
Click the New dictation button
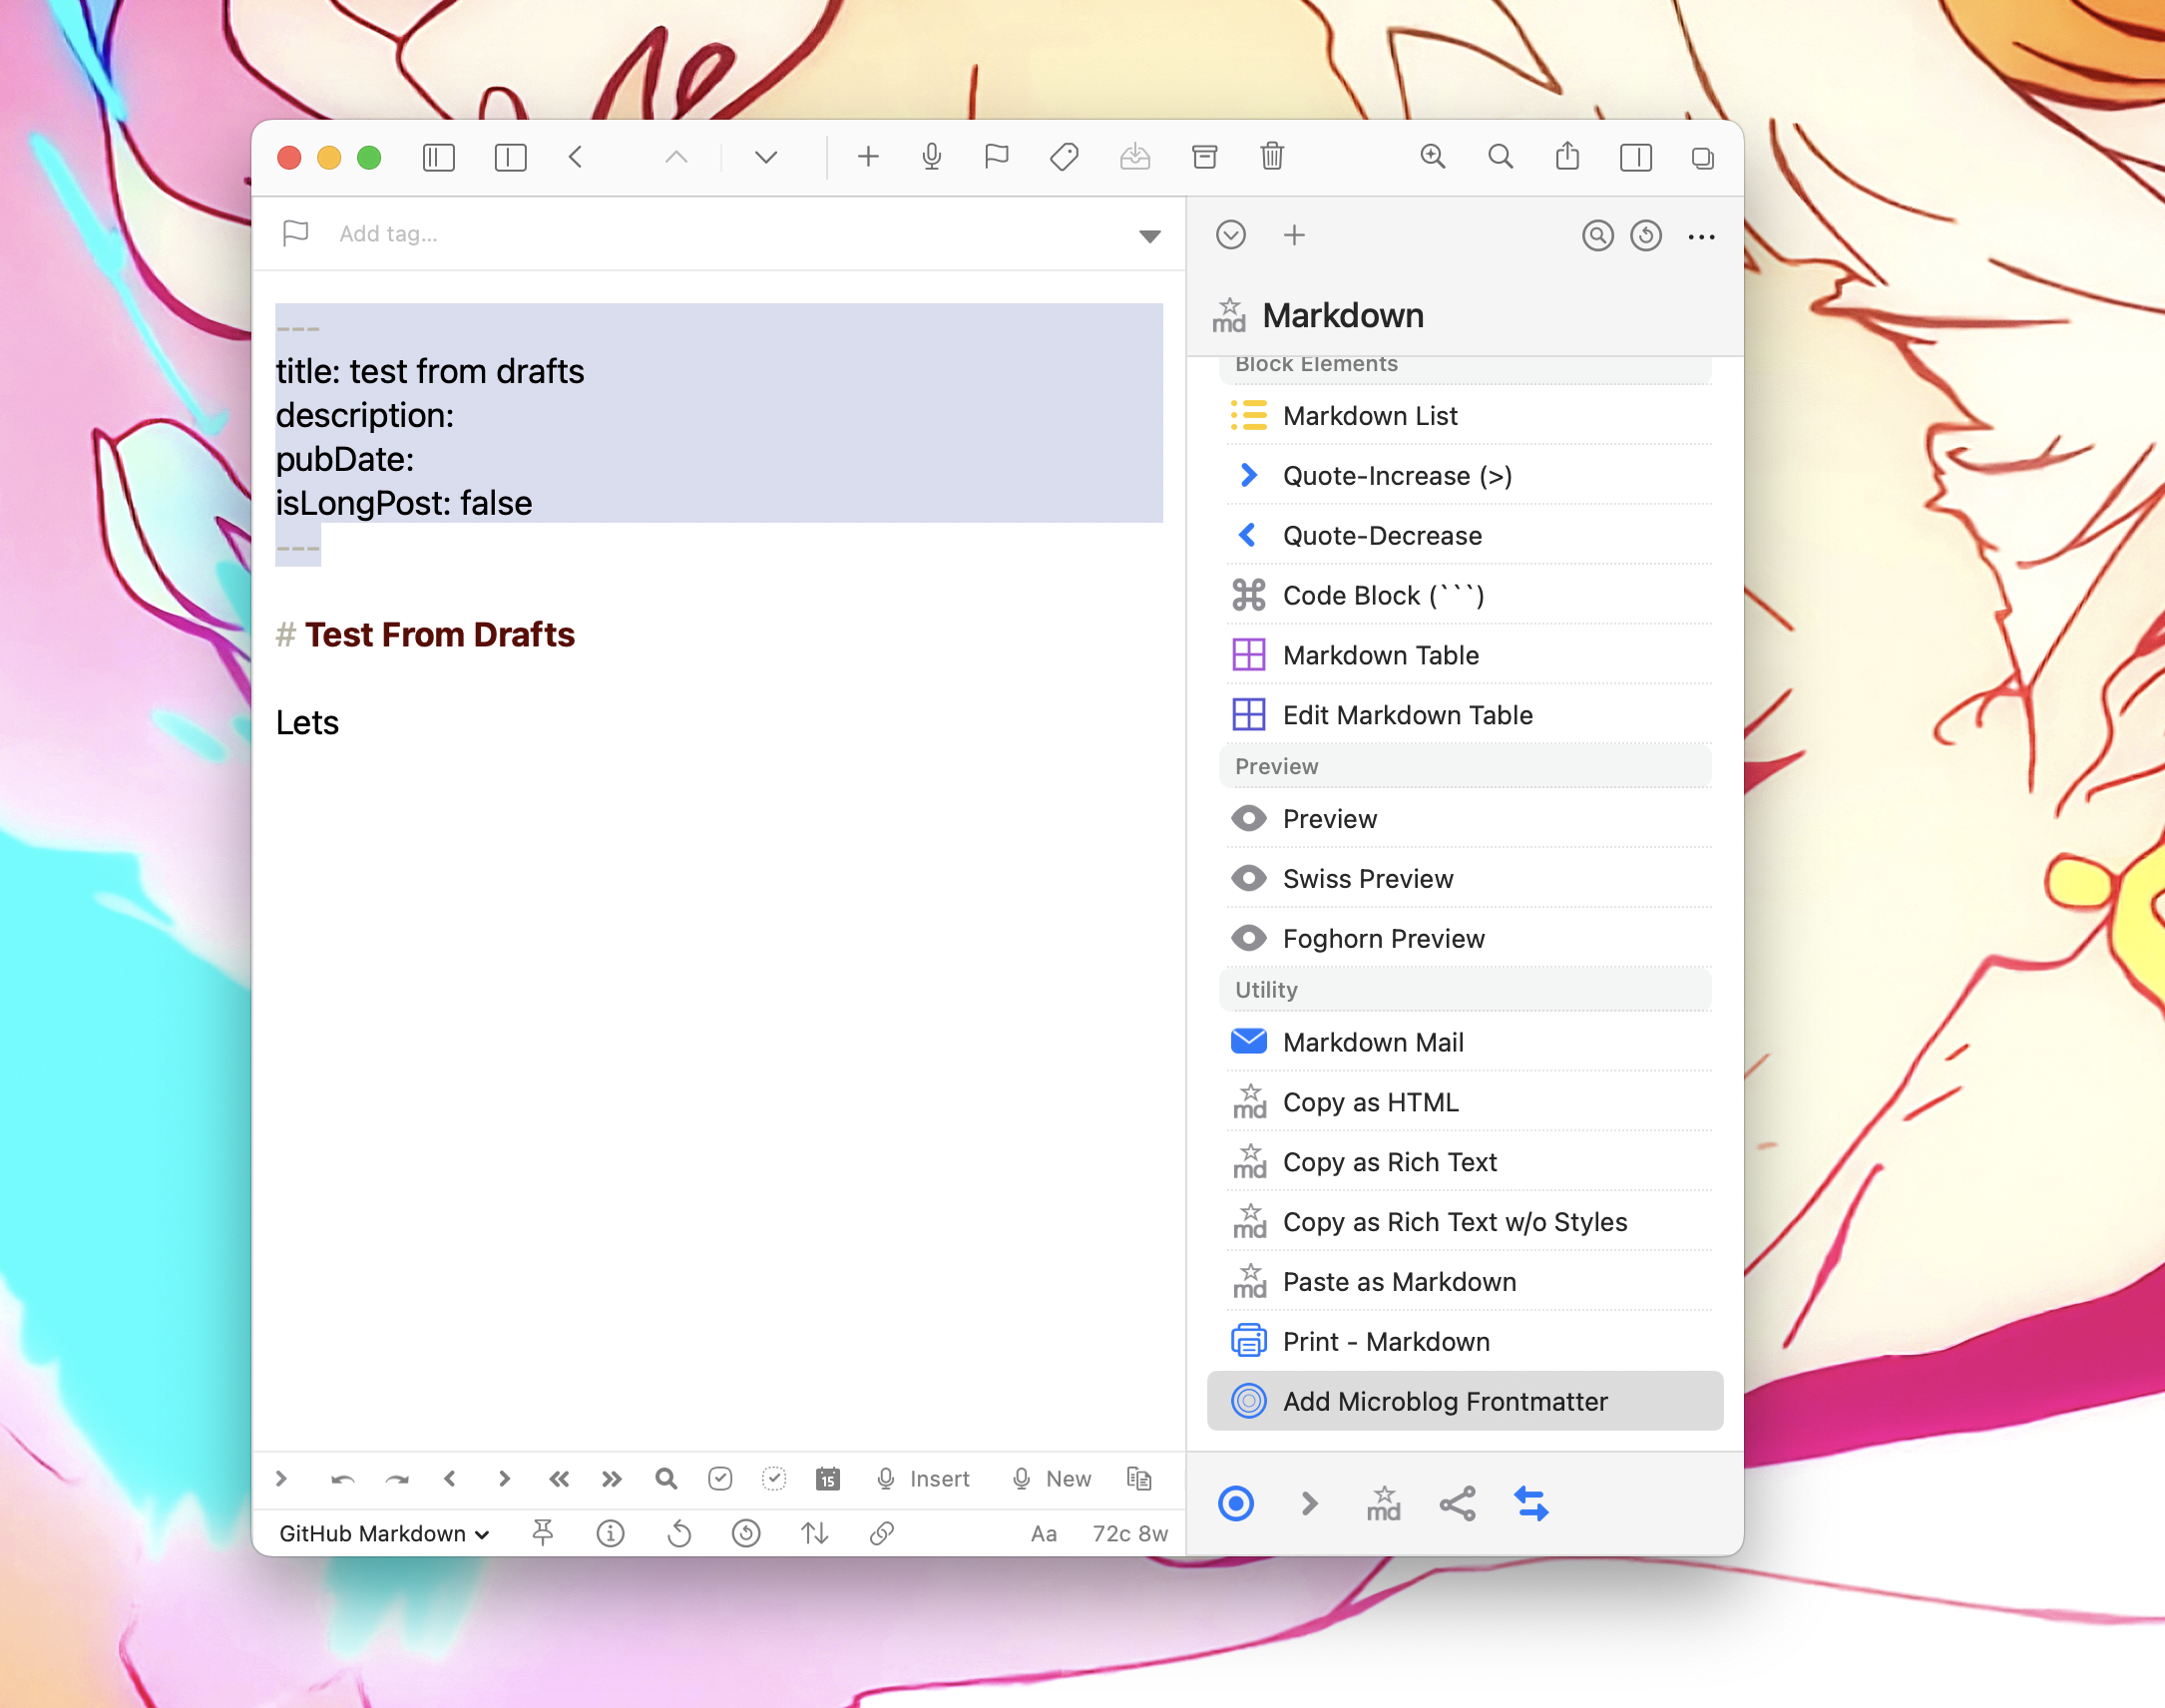pyautogui.click(x=1051, y=1479)
